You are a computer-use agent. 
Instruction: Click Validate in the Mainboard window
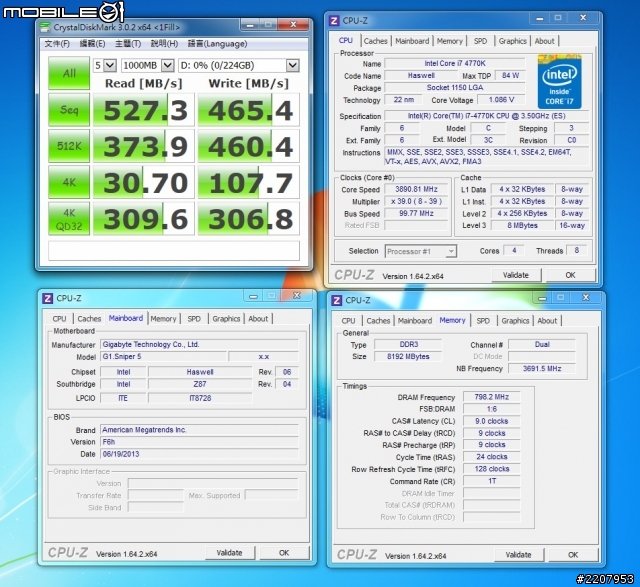229,553
